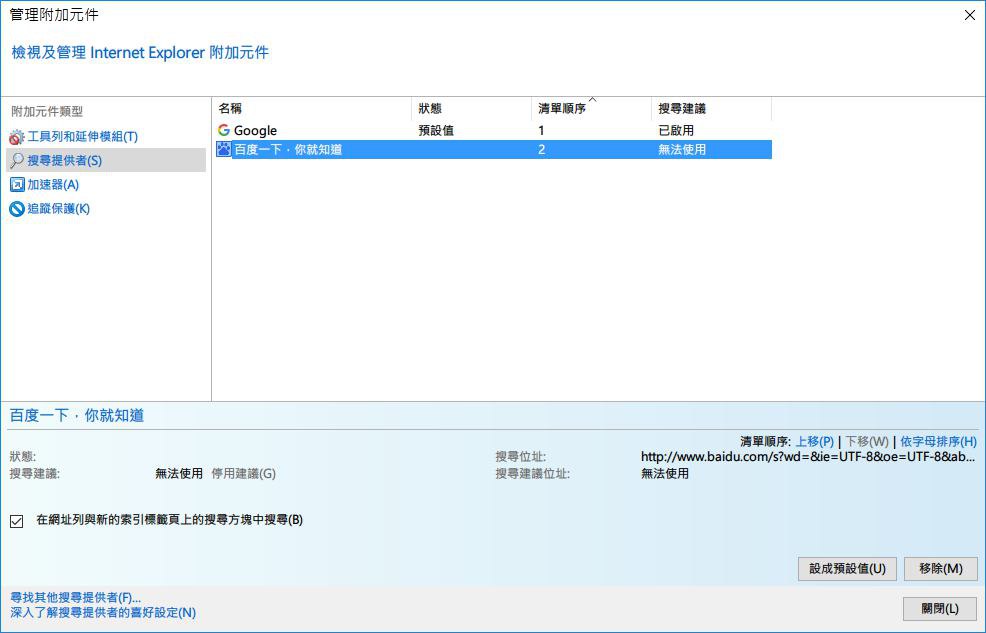986x633 pixels.
Task: Click 下移(W) move down link
Action: click(867, 441)
